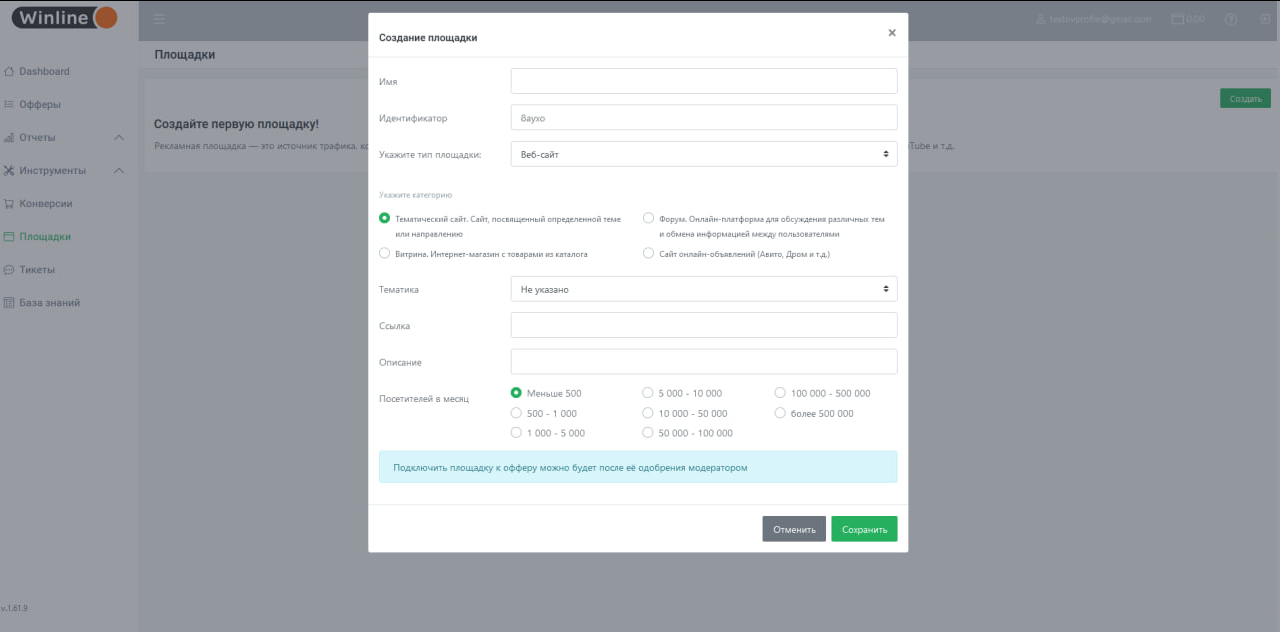The image size is (1280, 632).
Task: Open the Укажите тип площадки dropdown
Action: coord(703,154)
